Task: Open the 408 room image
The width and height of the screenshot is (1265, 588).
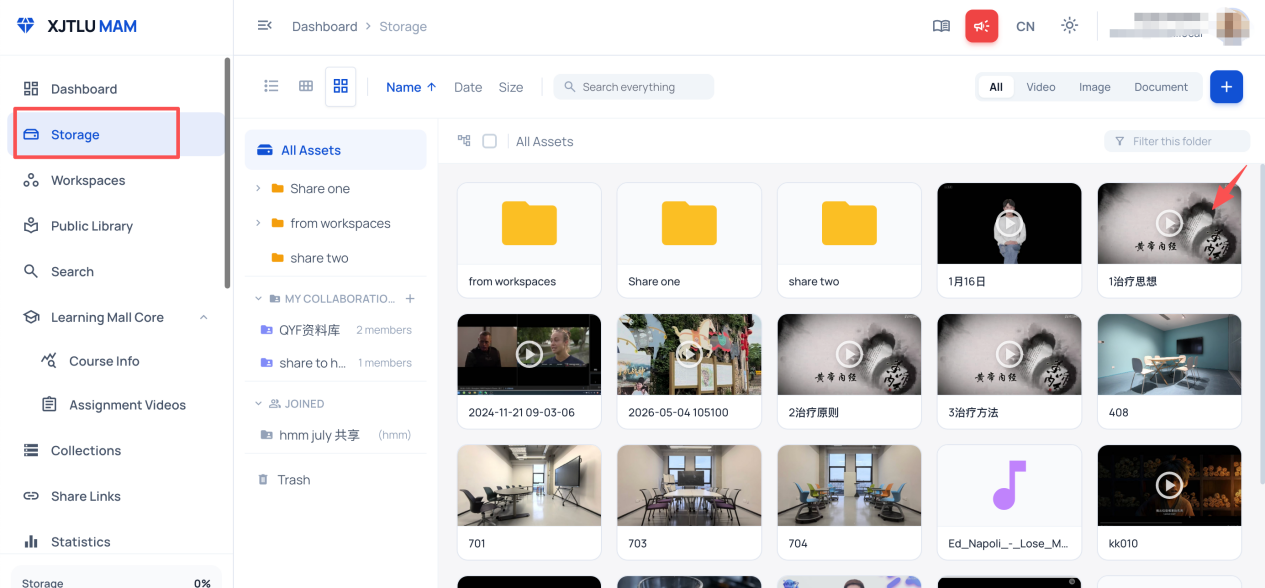Action: coord(1169,371)
